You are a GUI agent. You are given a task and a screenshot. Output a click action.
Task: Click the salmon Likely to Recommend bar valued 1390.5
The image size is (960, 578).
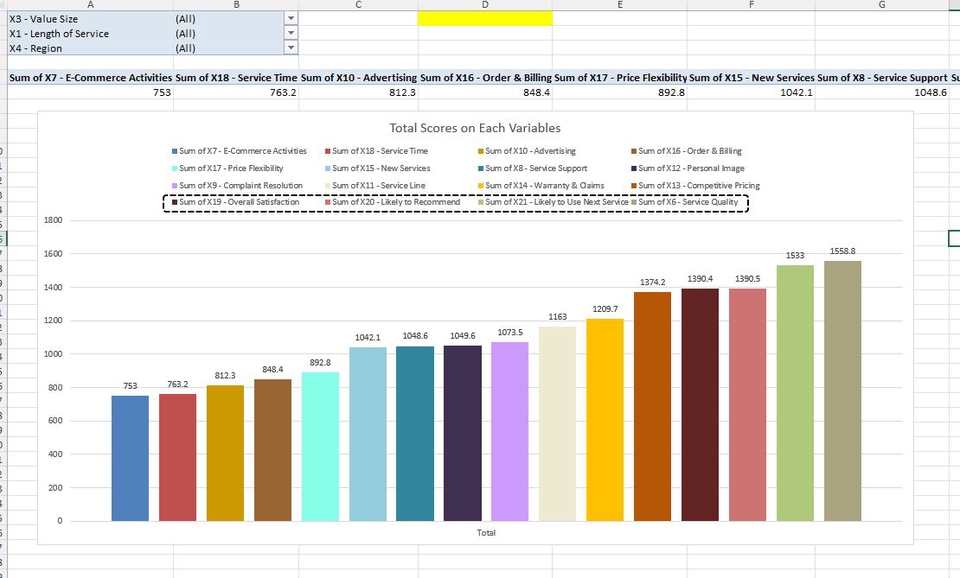point(748,405)
